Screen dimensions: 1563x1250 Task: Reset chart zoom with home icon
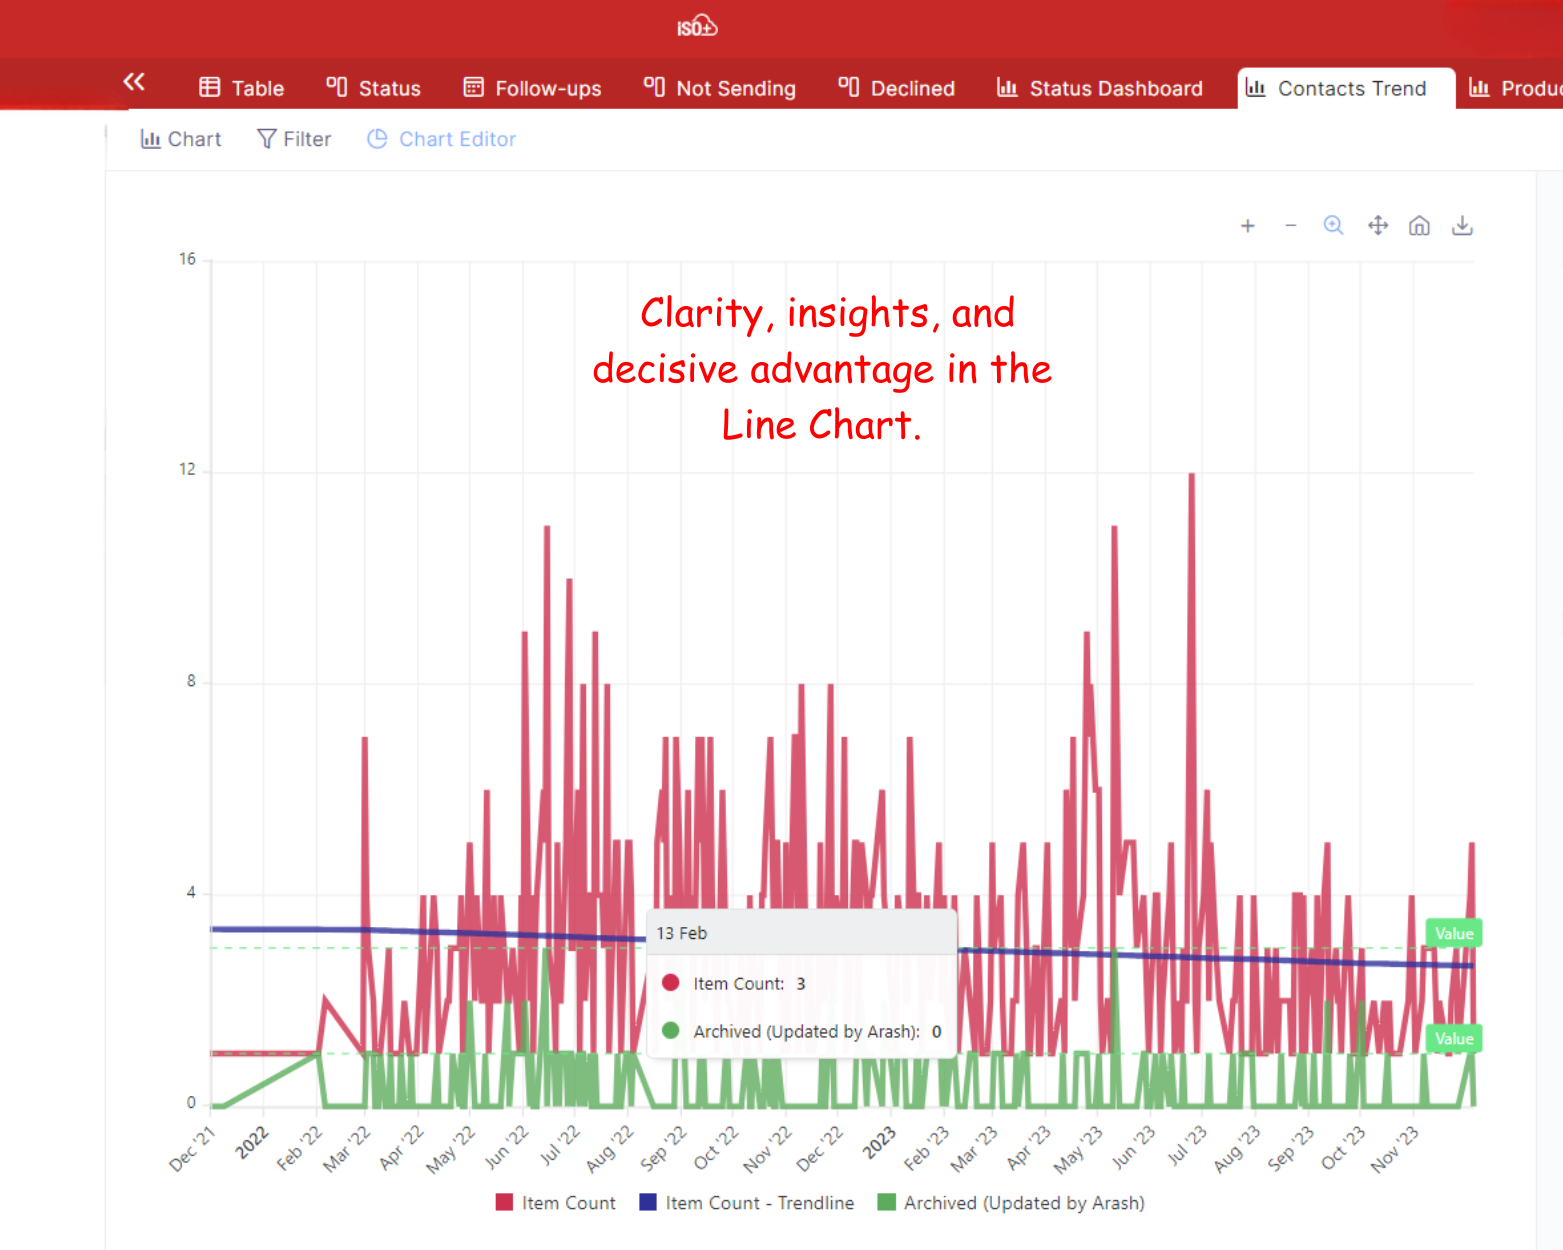(1419, 225)
